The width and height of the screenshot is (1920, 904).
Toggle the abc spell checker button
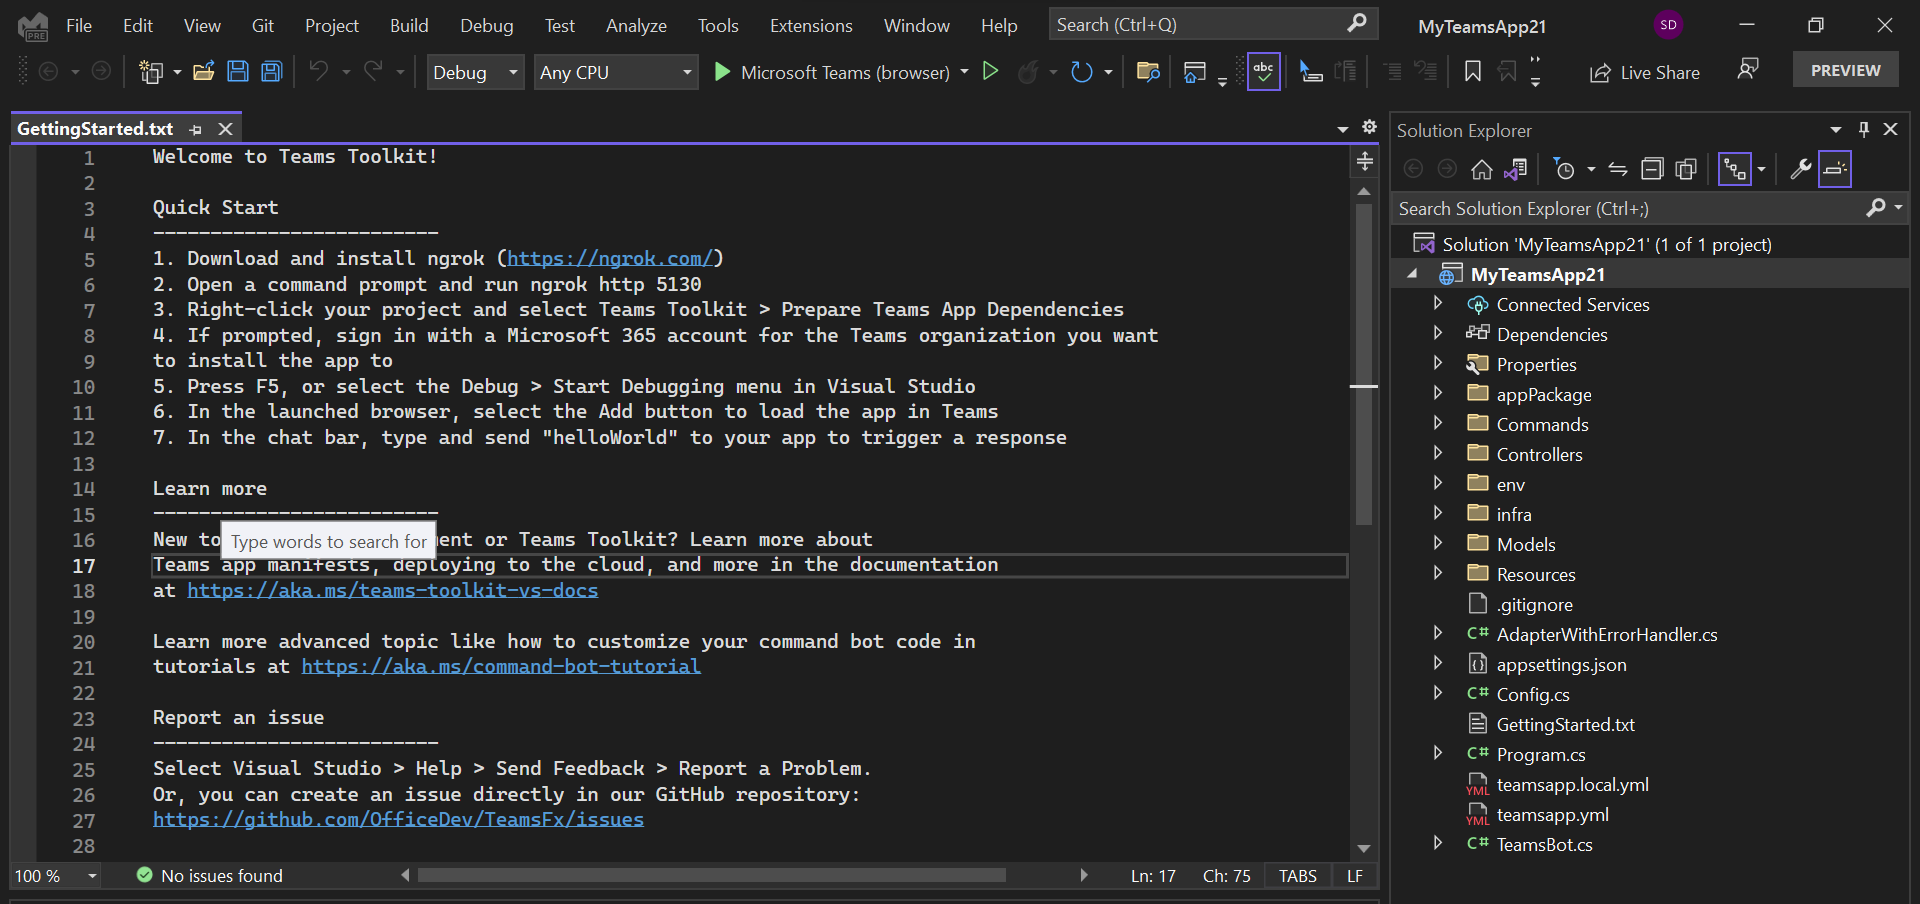coord(1264,72)
